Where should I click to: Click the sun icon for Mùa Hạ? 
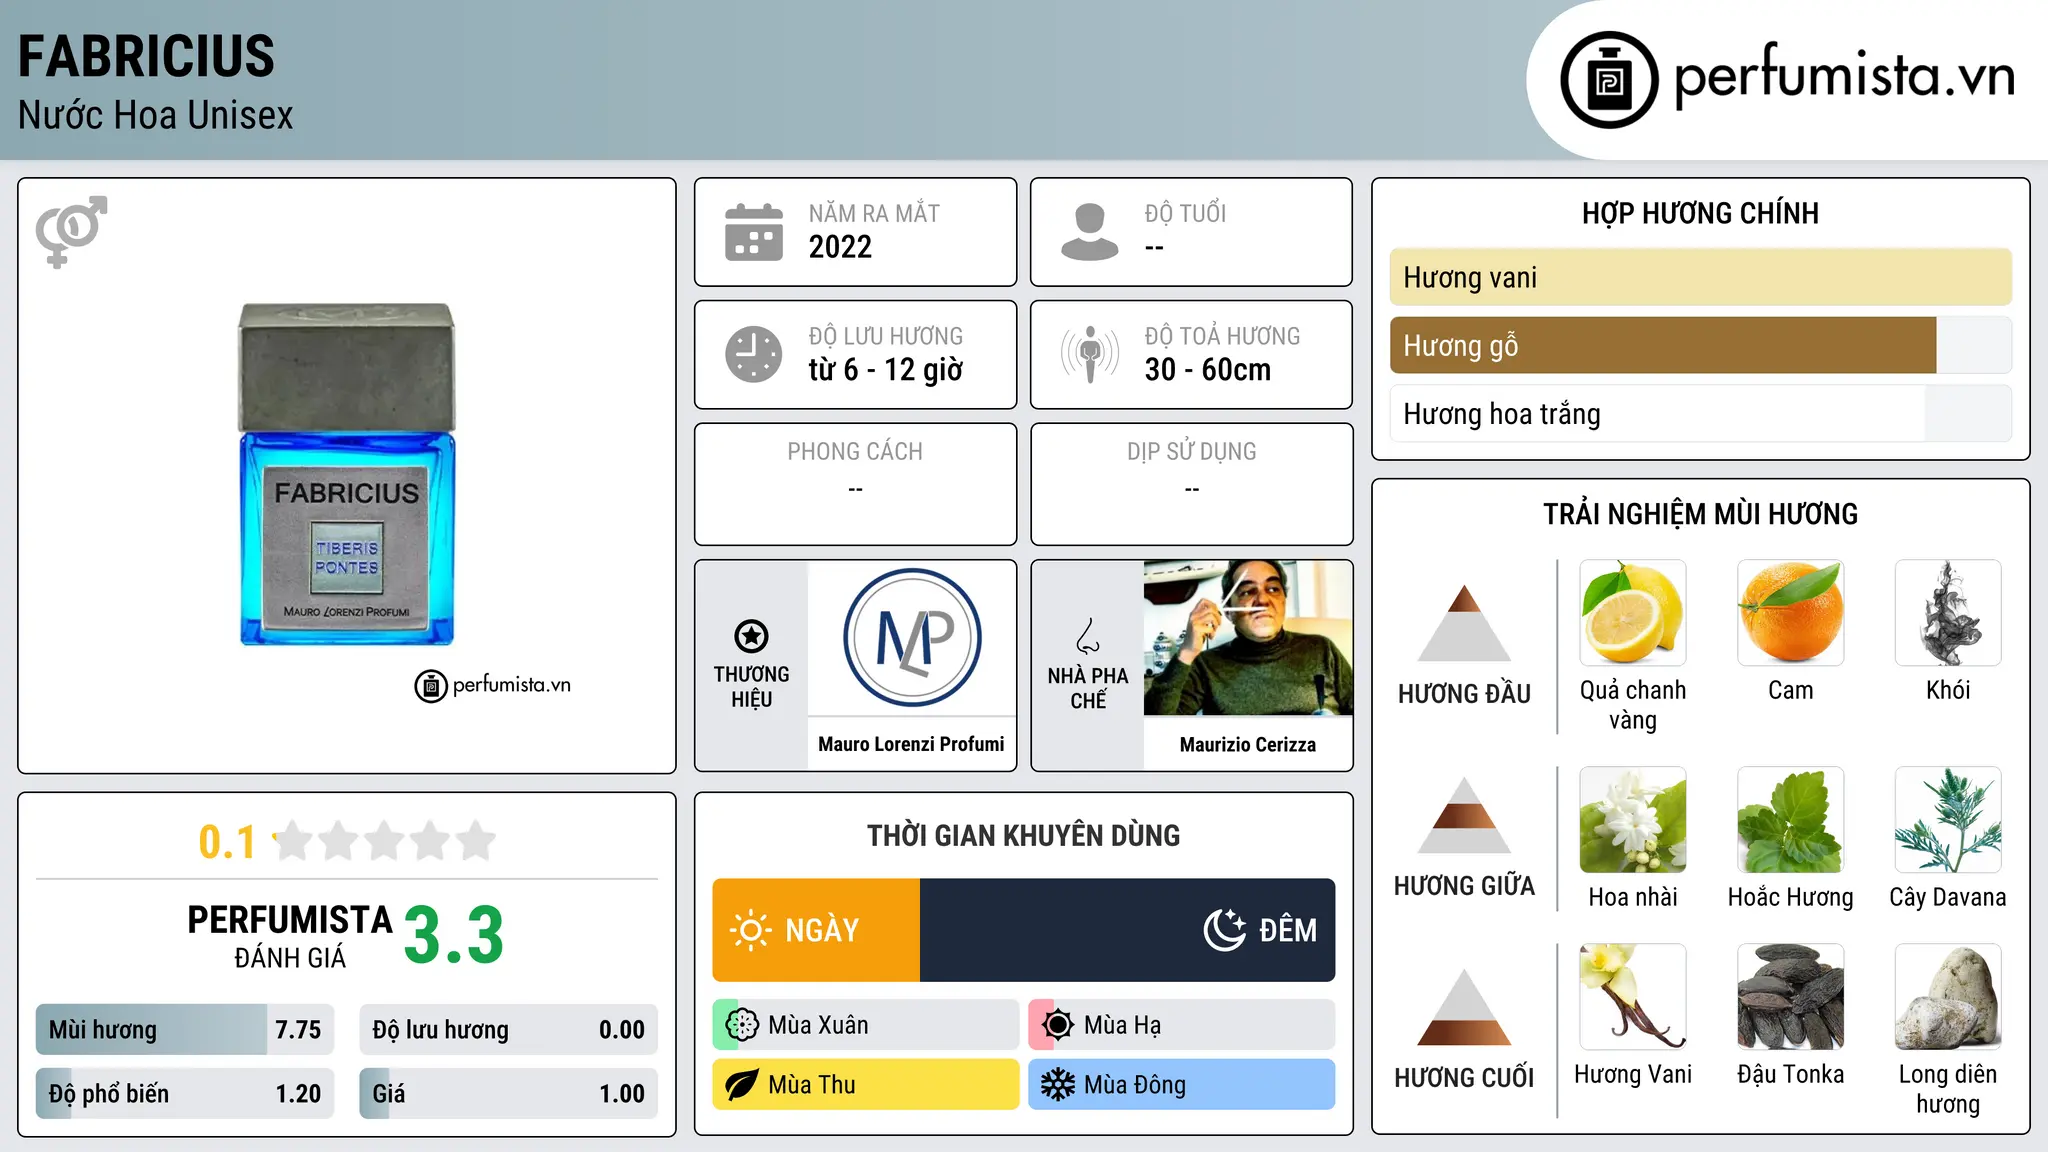point(1058,1025)
